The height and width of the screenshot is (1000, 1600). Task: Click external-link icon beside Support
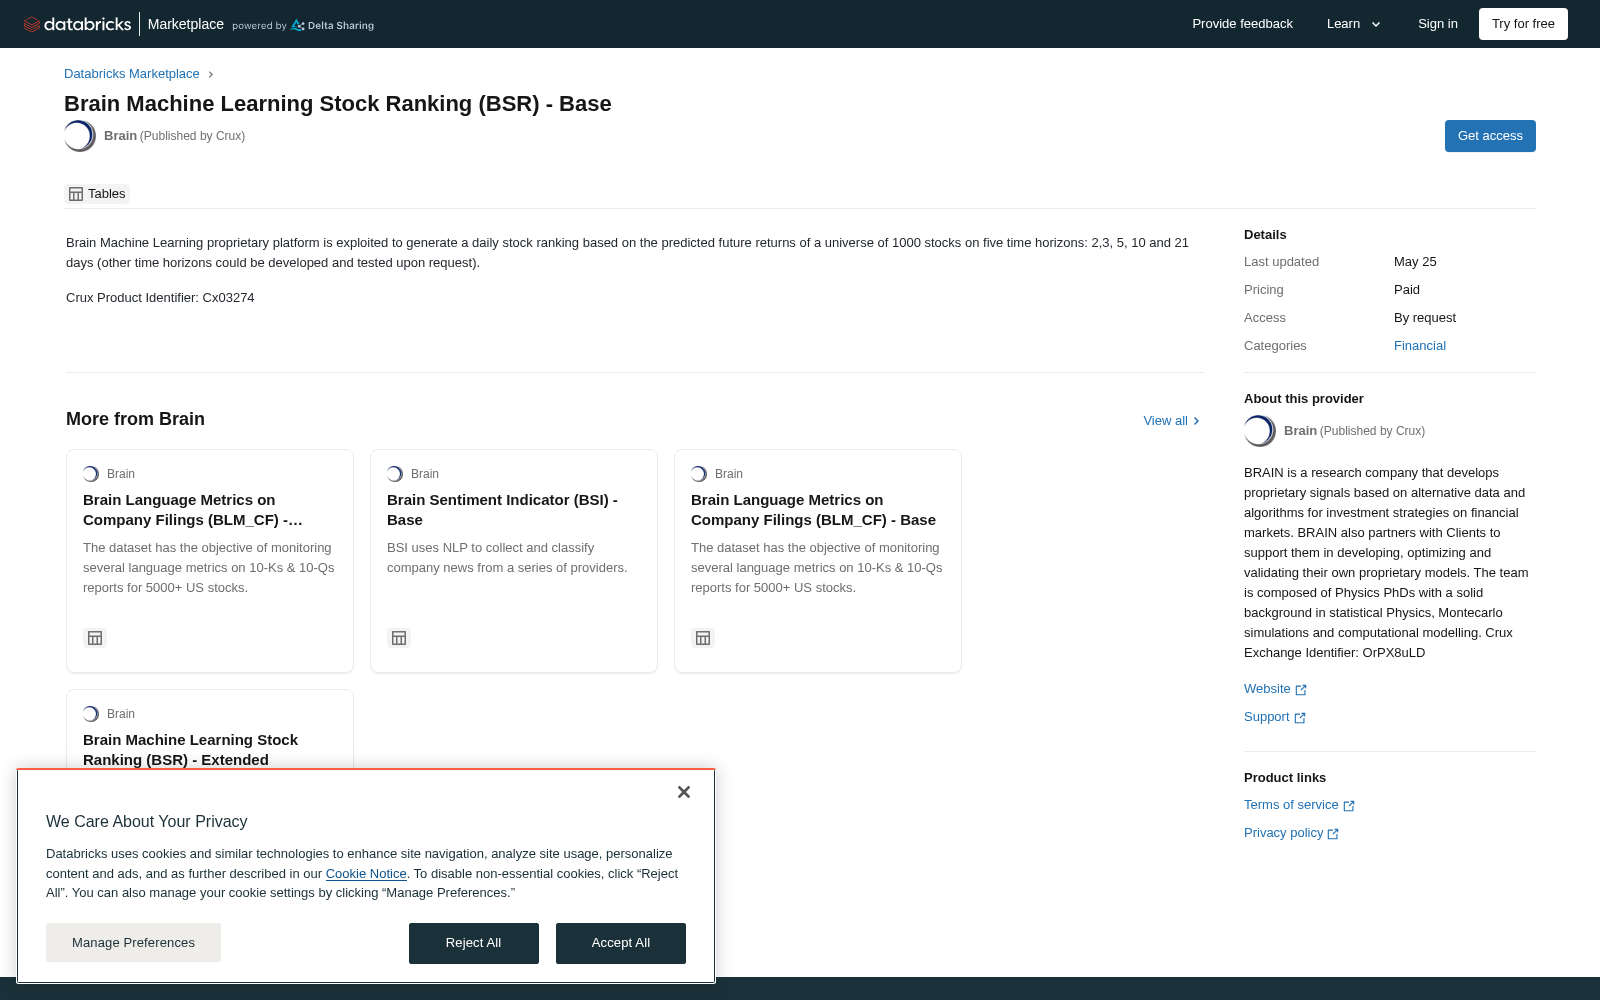coord(1300,718)
